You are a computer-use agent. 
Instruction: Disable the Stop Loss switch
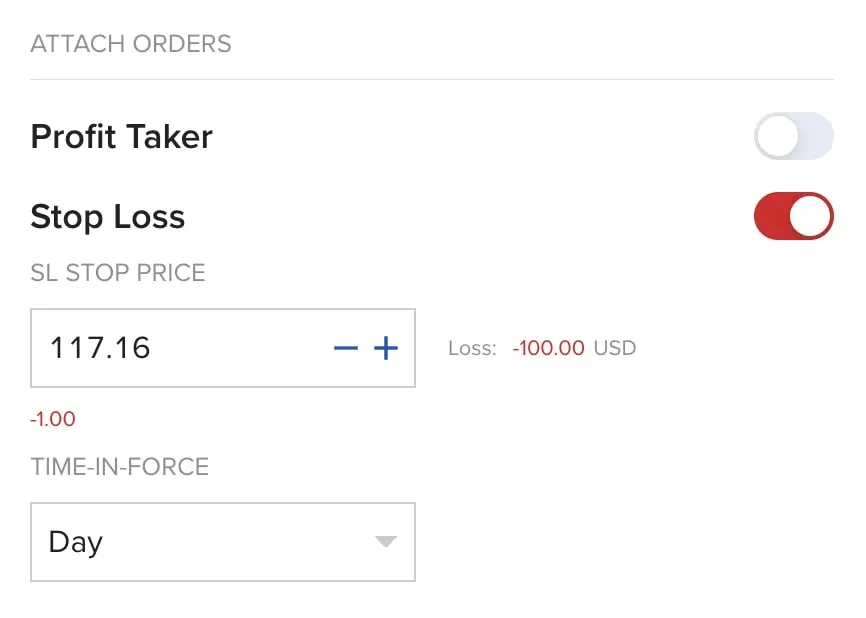point(793,216)
